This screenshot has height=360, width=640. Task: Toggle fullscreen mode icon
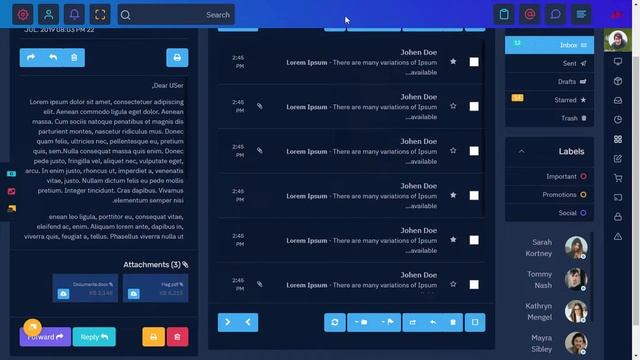pyautogui.click(x=100, y=15)
